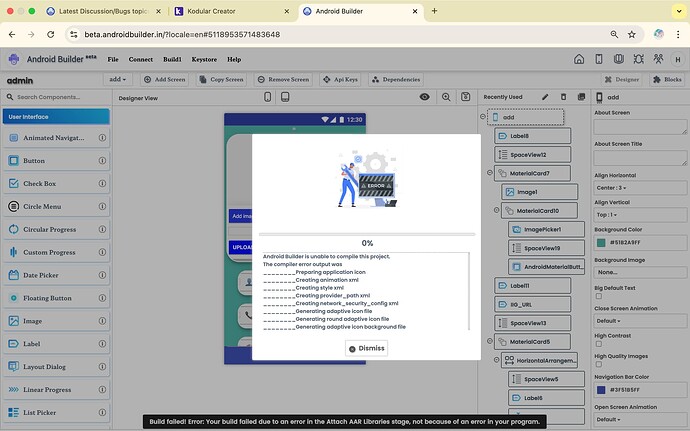Switch to the Kodular Creator browser tab
This screenshot has height=431, width=690.
[x=231, y=11]
